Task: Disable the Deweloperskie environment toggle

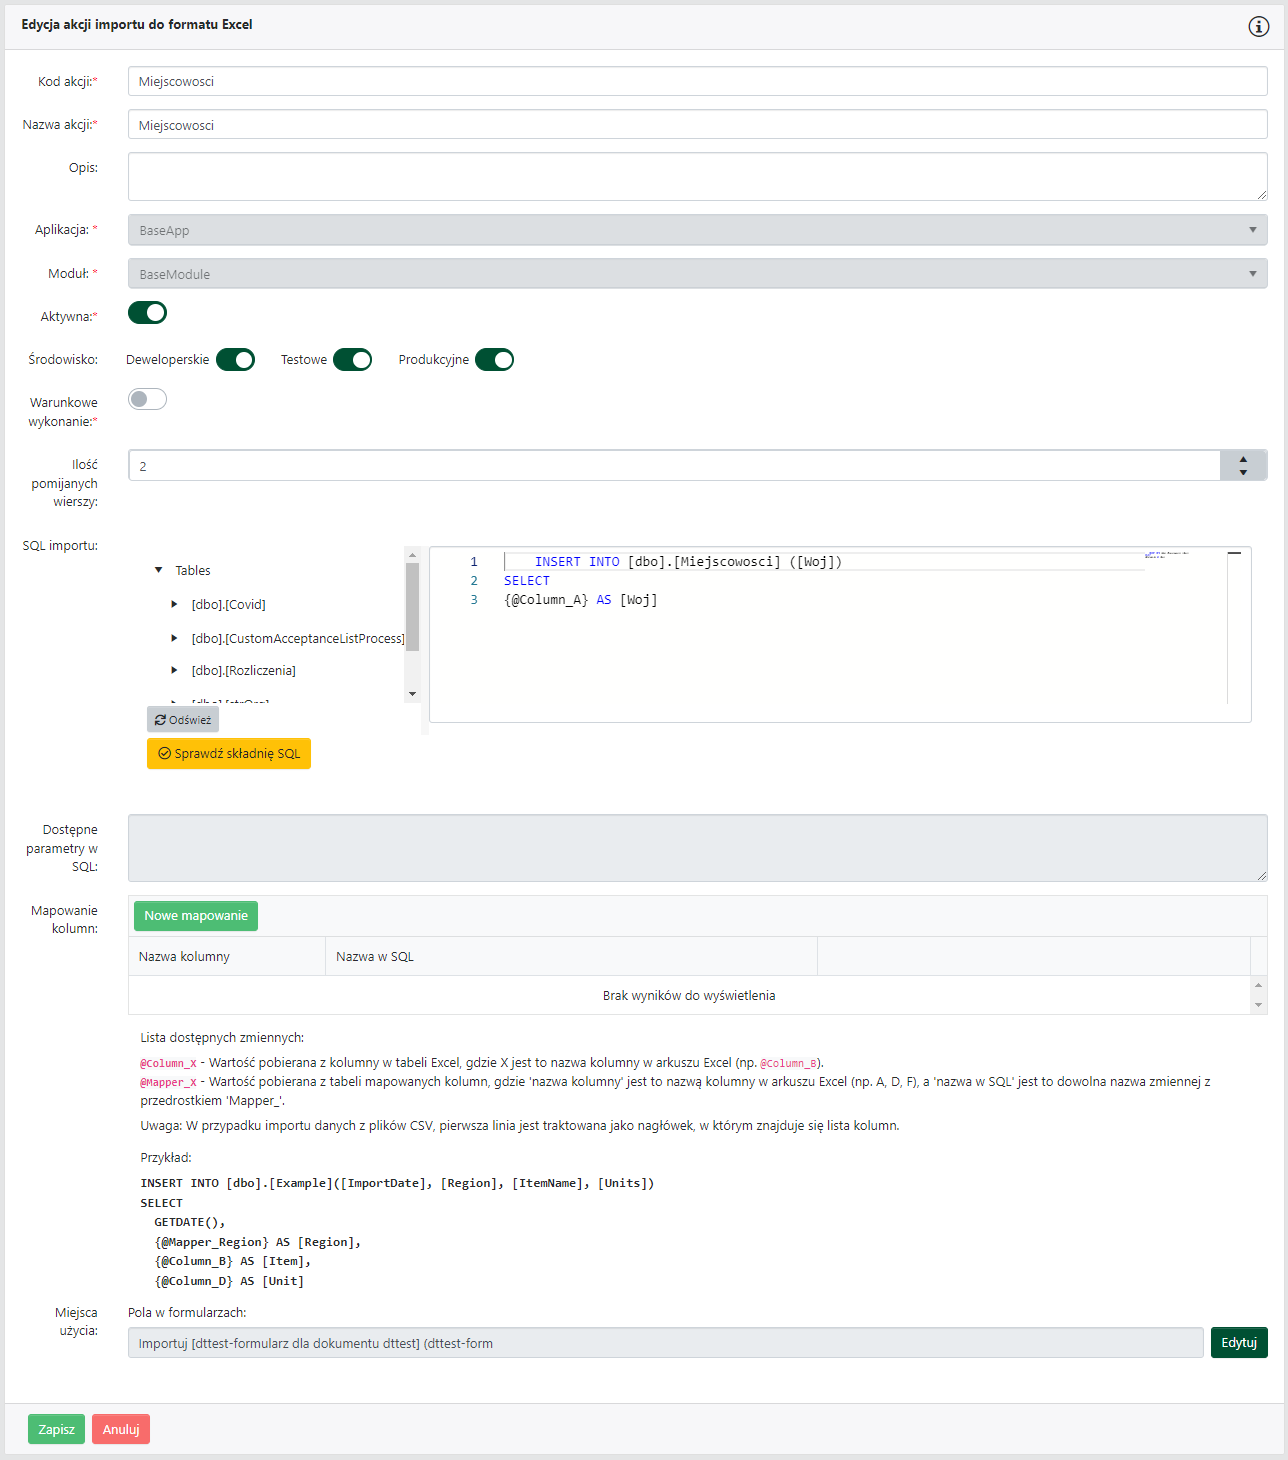Action: (236, 360)
